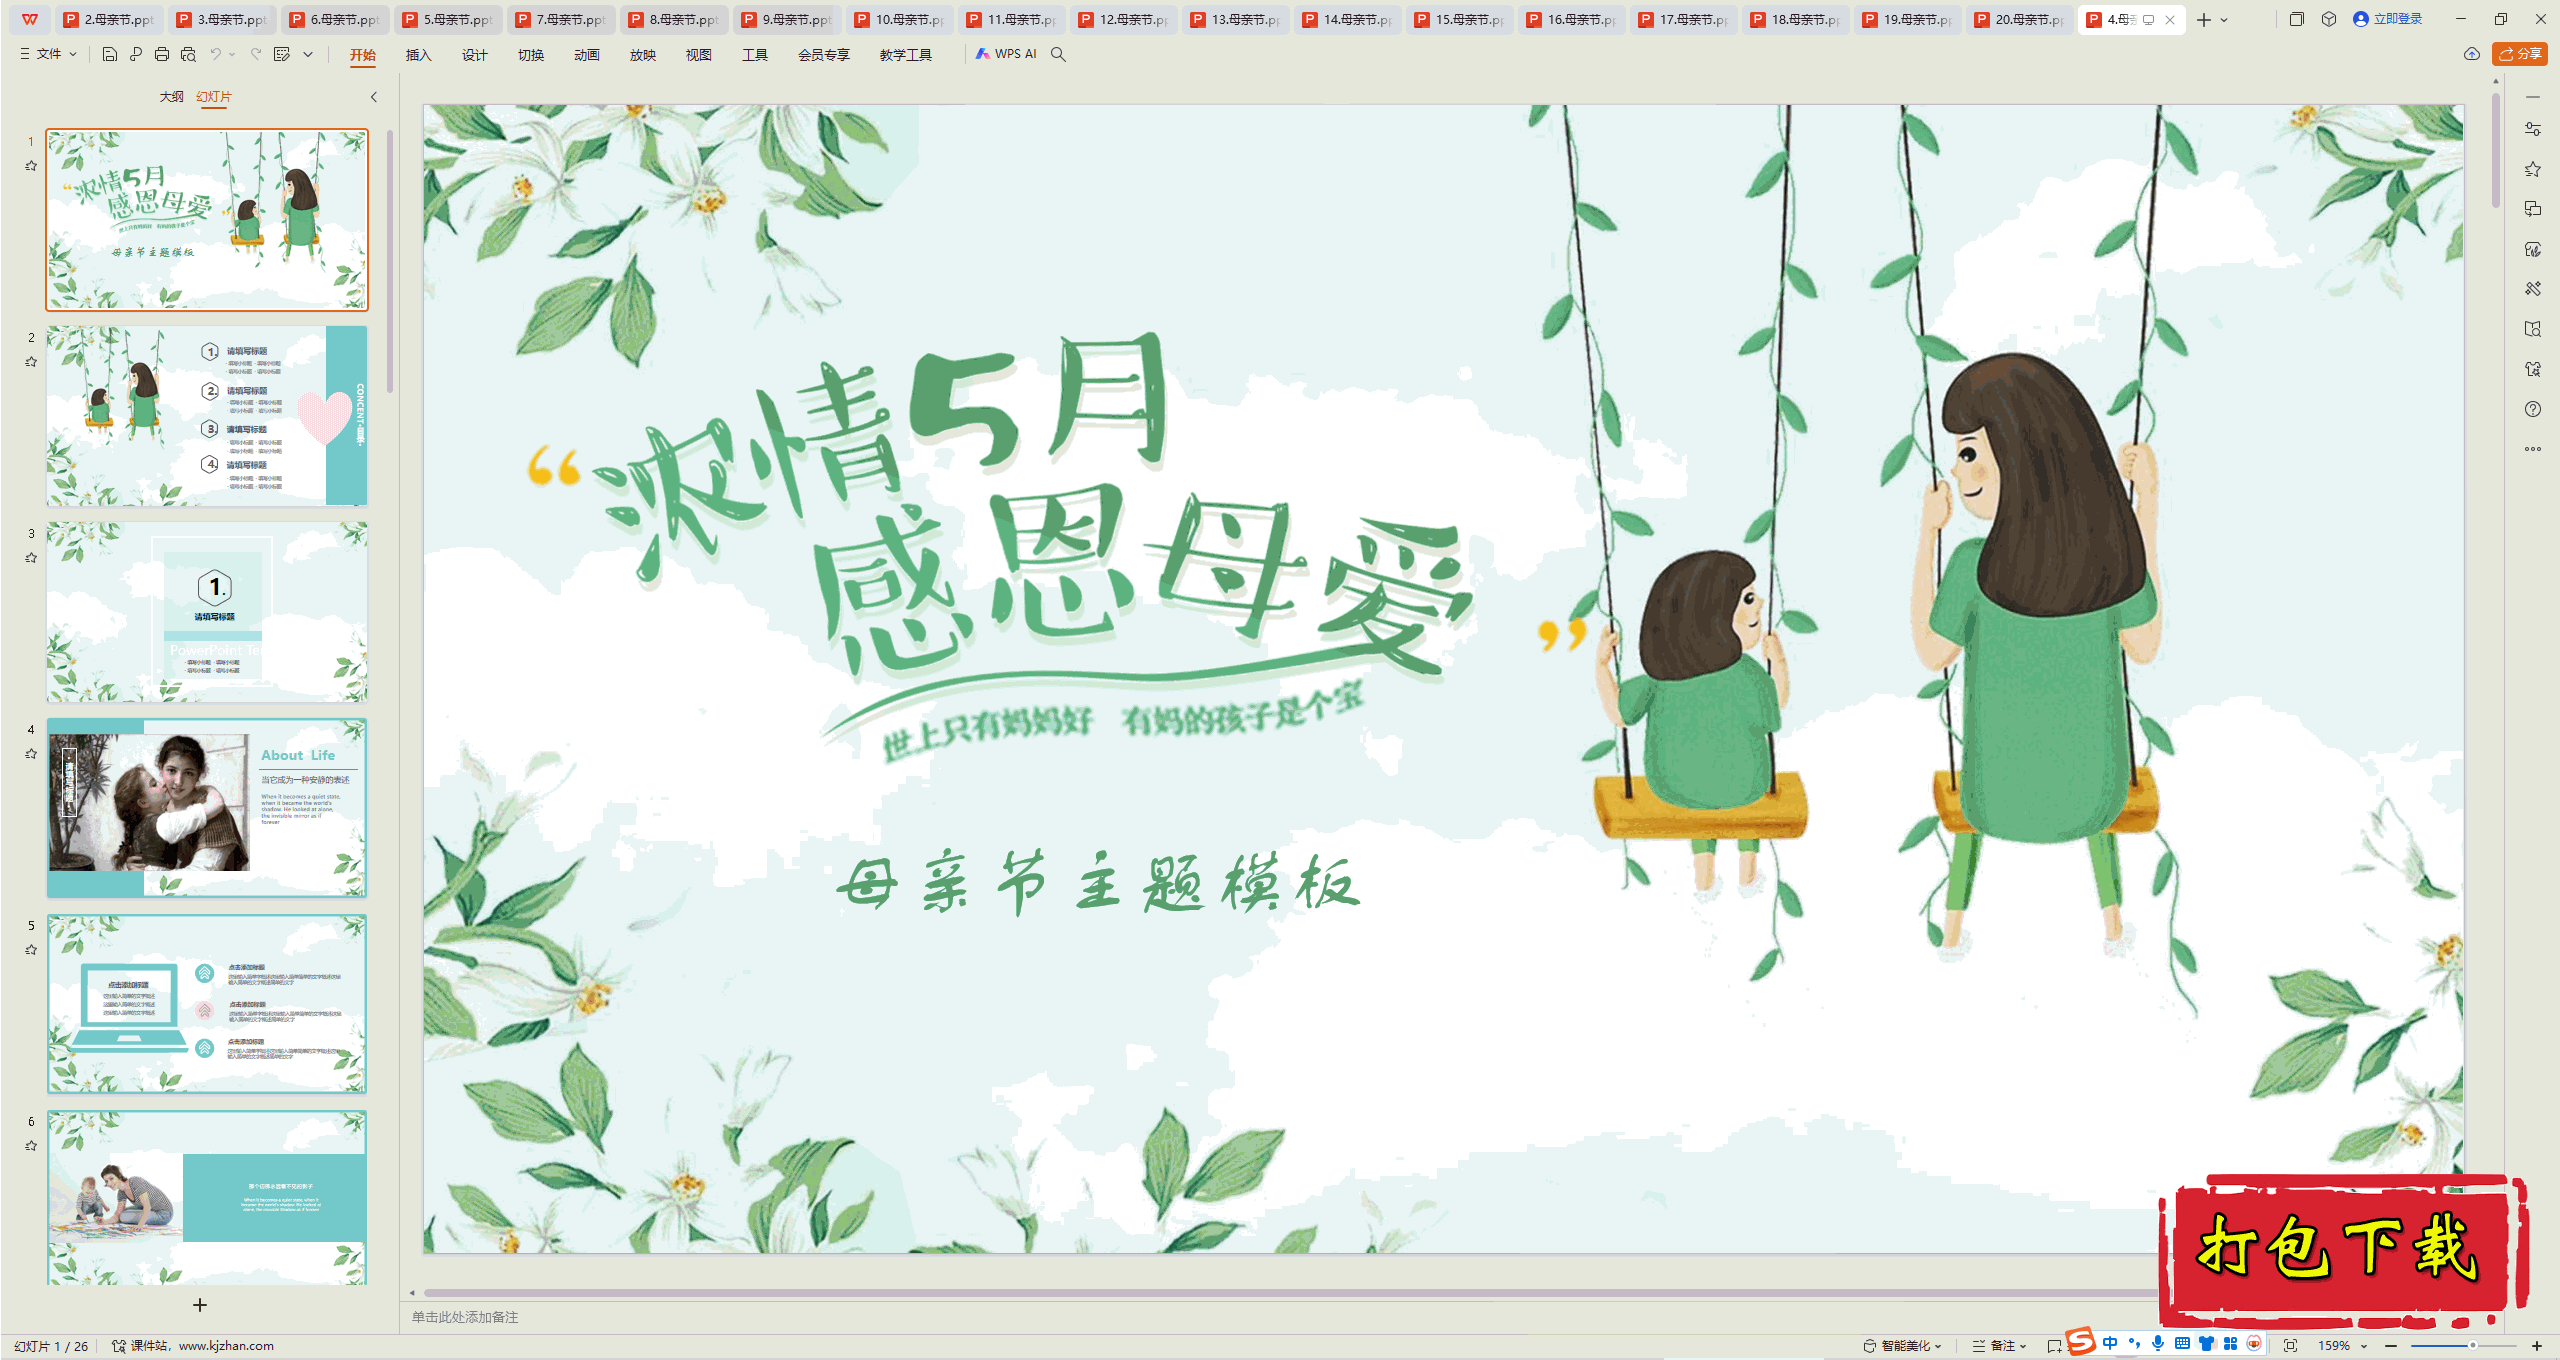Click the cloud upload icon
The image size is (2560, 1360).
coord(2472,54)
